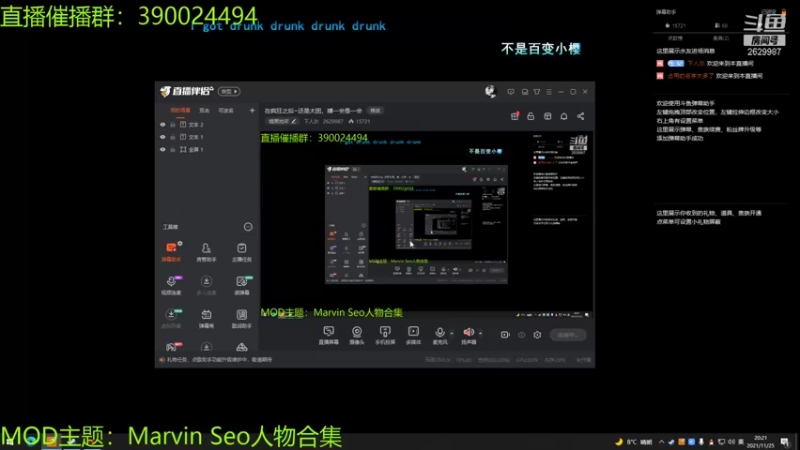Screen dimensions: 800x450
Task: Click the weather 8°C widget in taskbar
Action: (634, 442)
